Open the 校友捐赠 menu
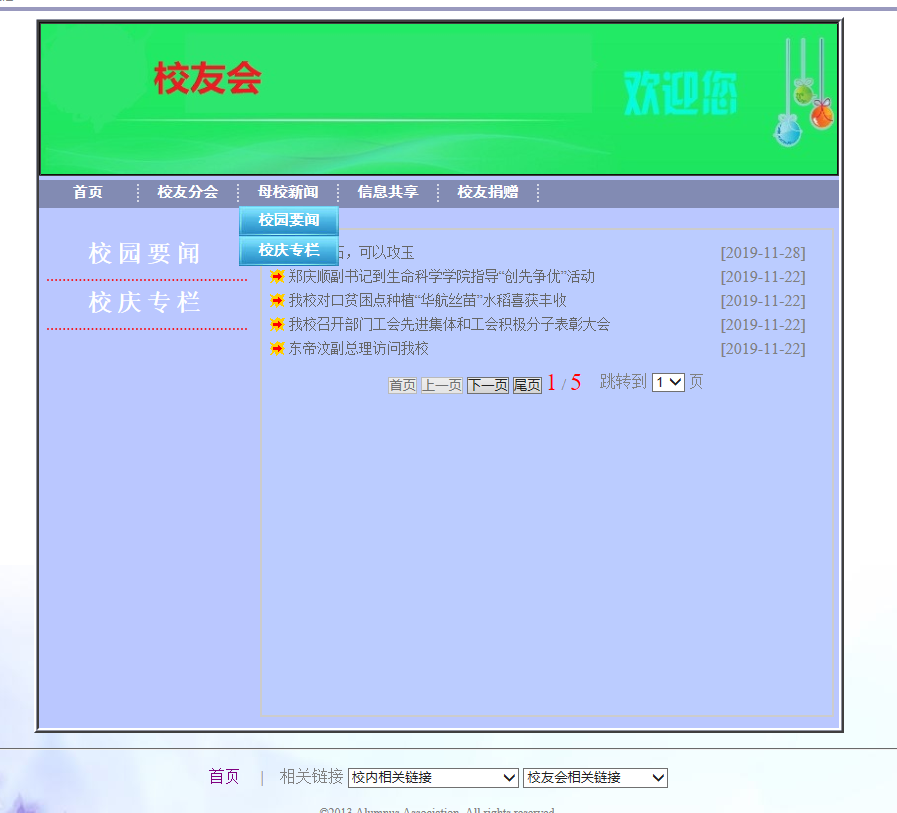This screenshot has width=897, height=813. 488,193
